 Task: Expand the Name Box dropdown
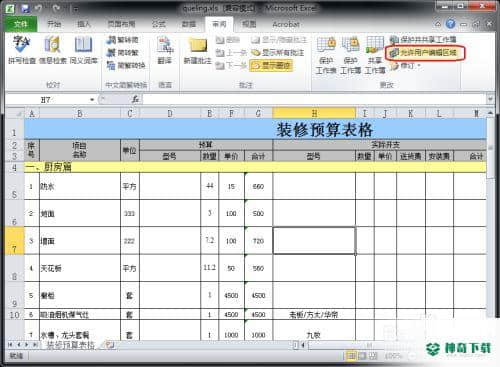(x=92, y=100)
